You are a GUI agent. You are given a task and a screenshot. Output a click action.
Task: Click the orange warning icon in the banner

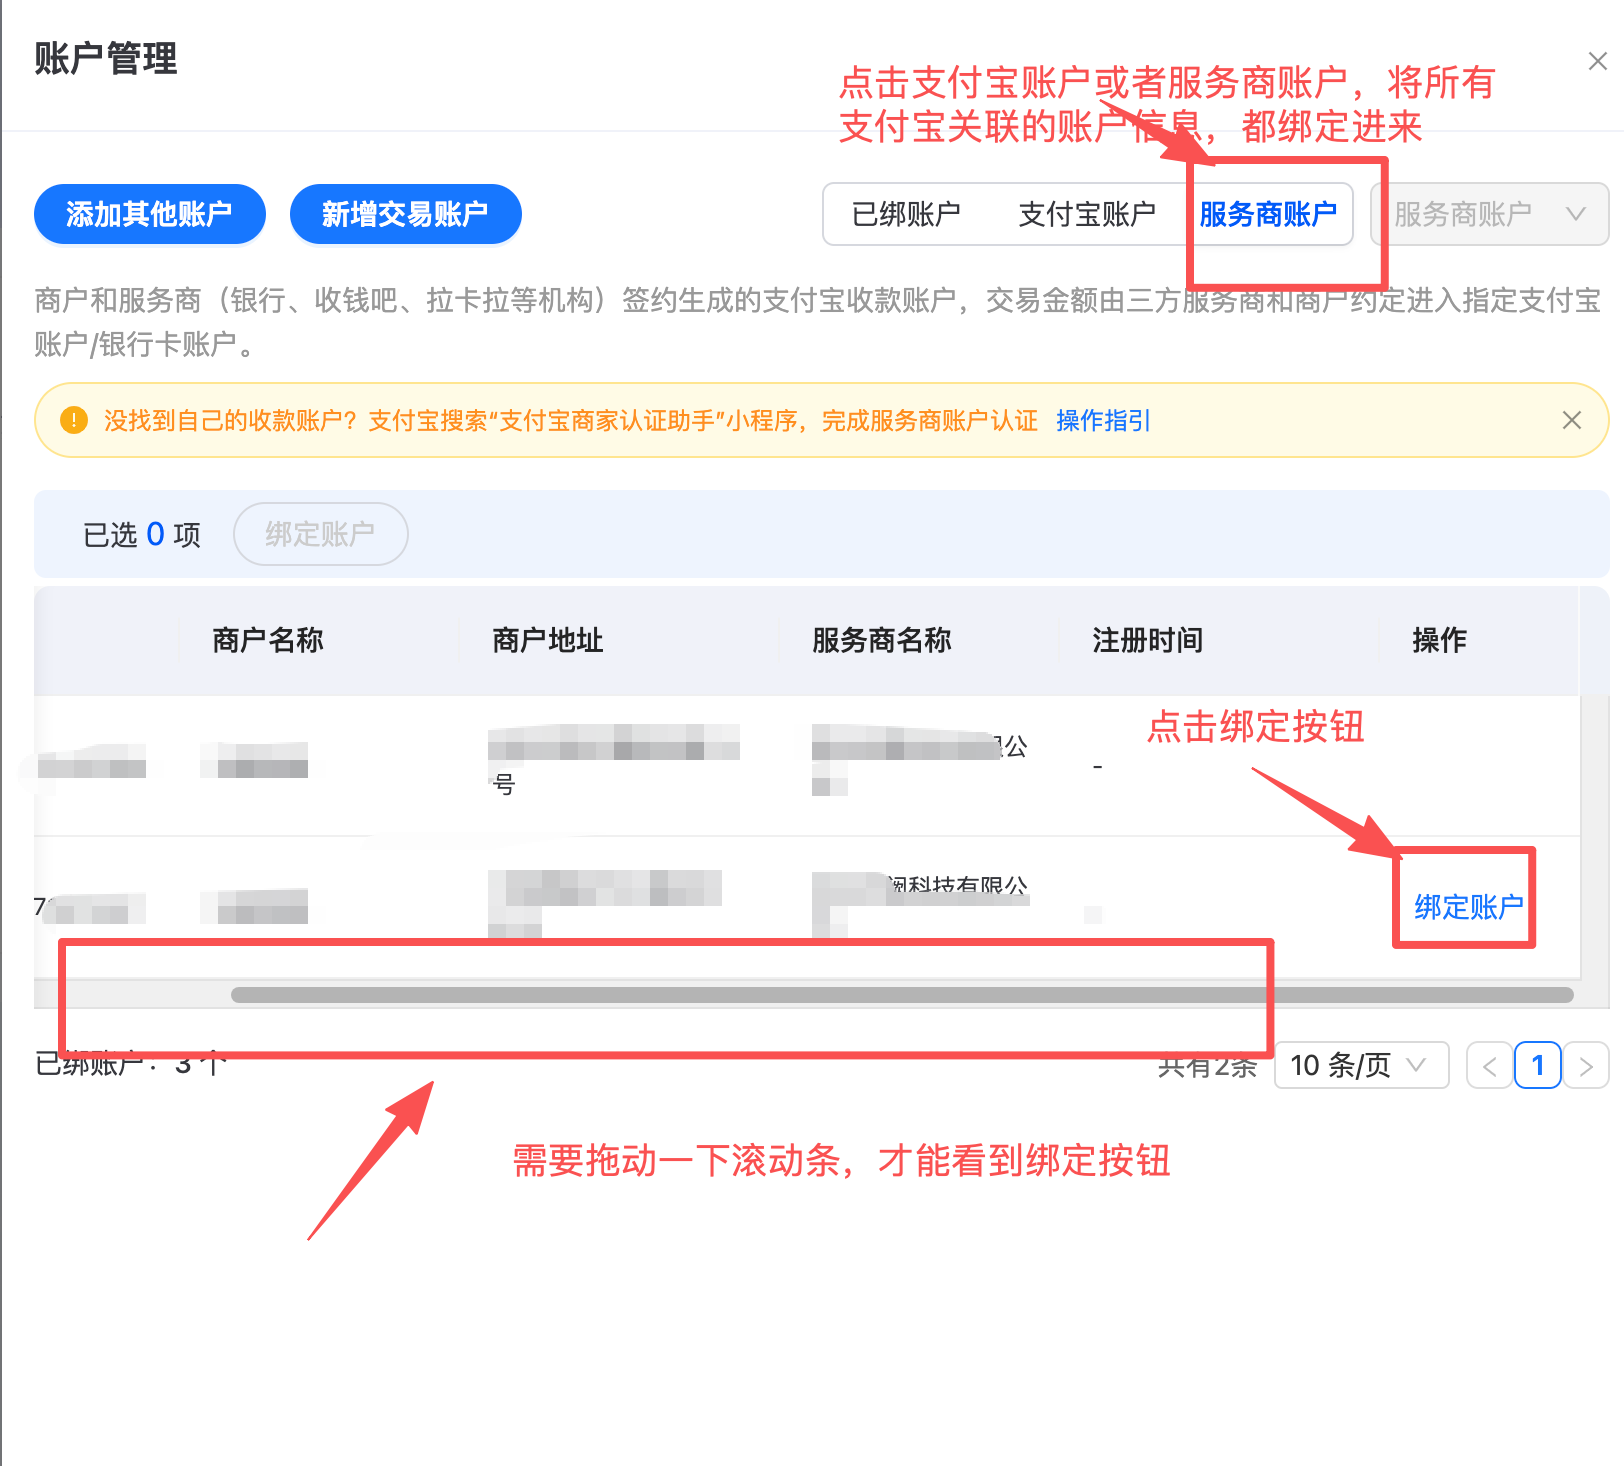[x=73, y=420]
